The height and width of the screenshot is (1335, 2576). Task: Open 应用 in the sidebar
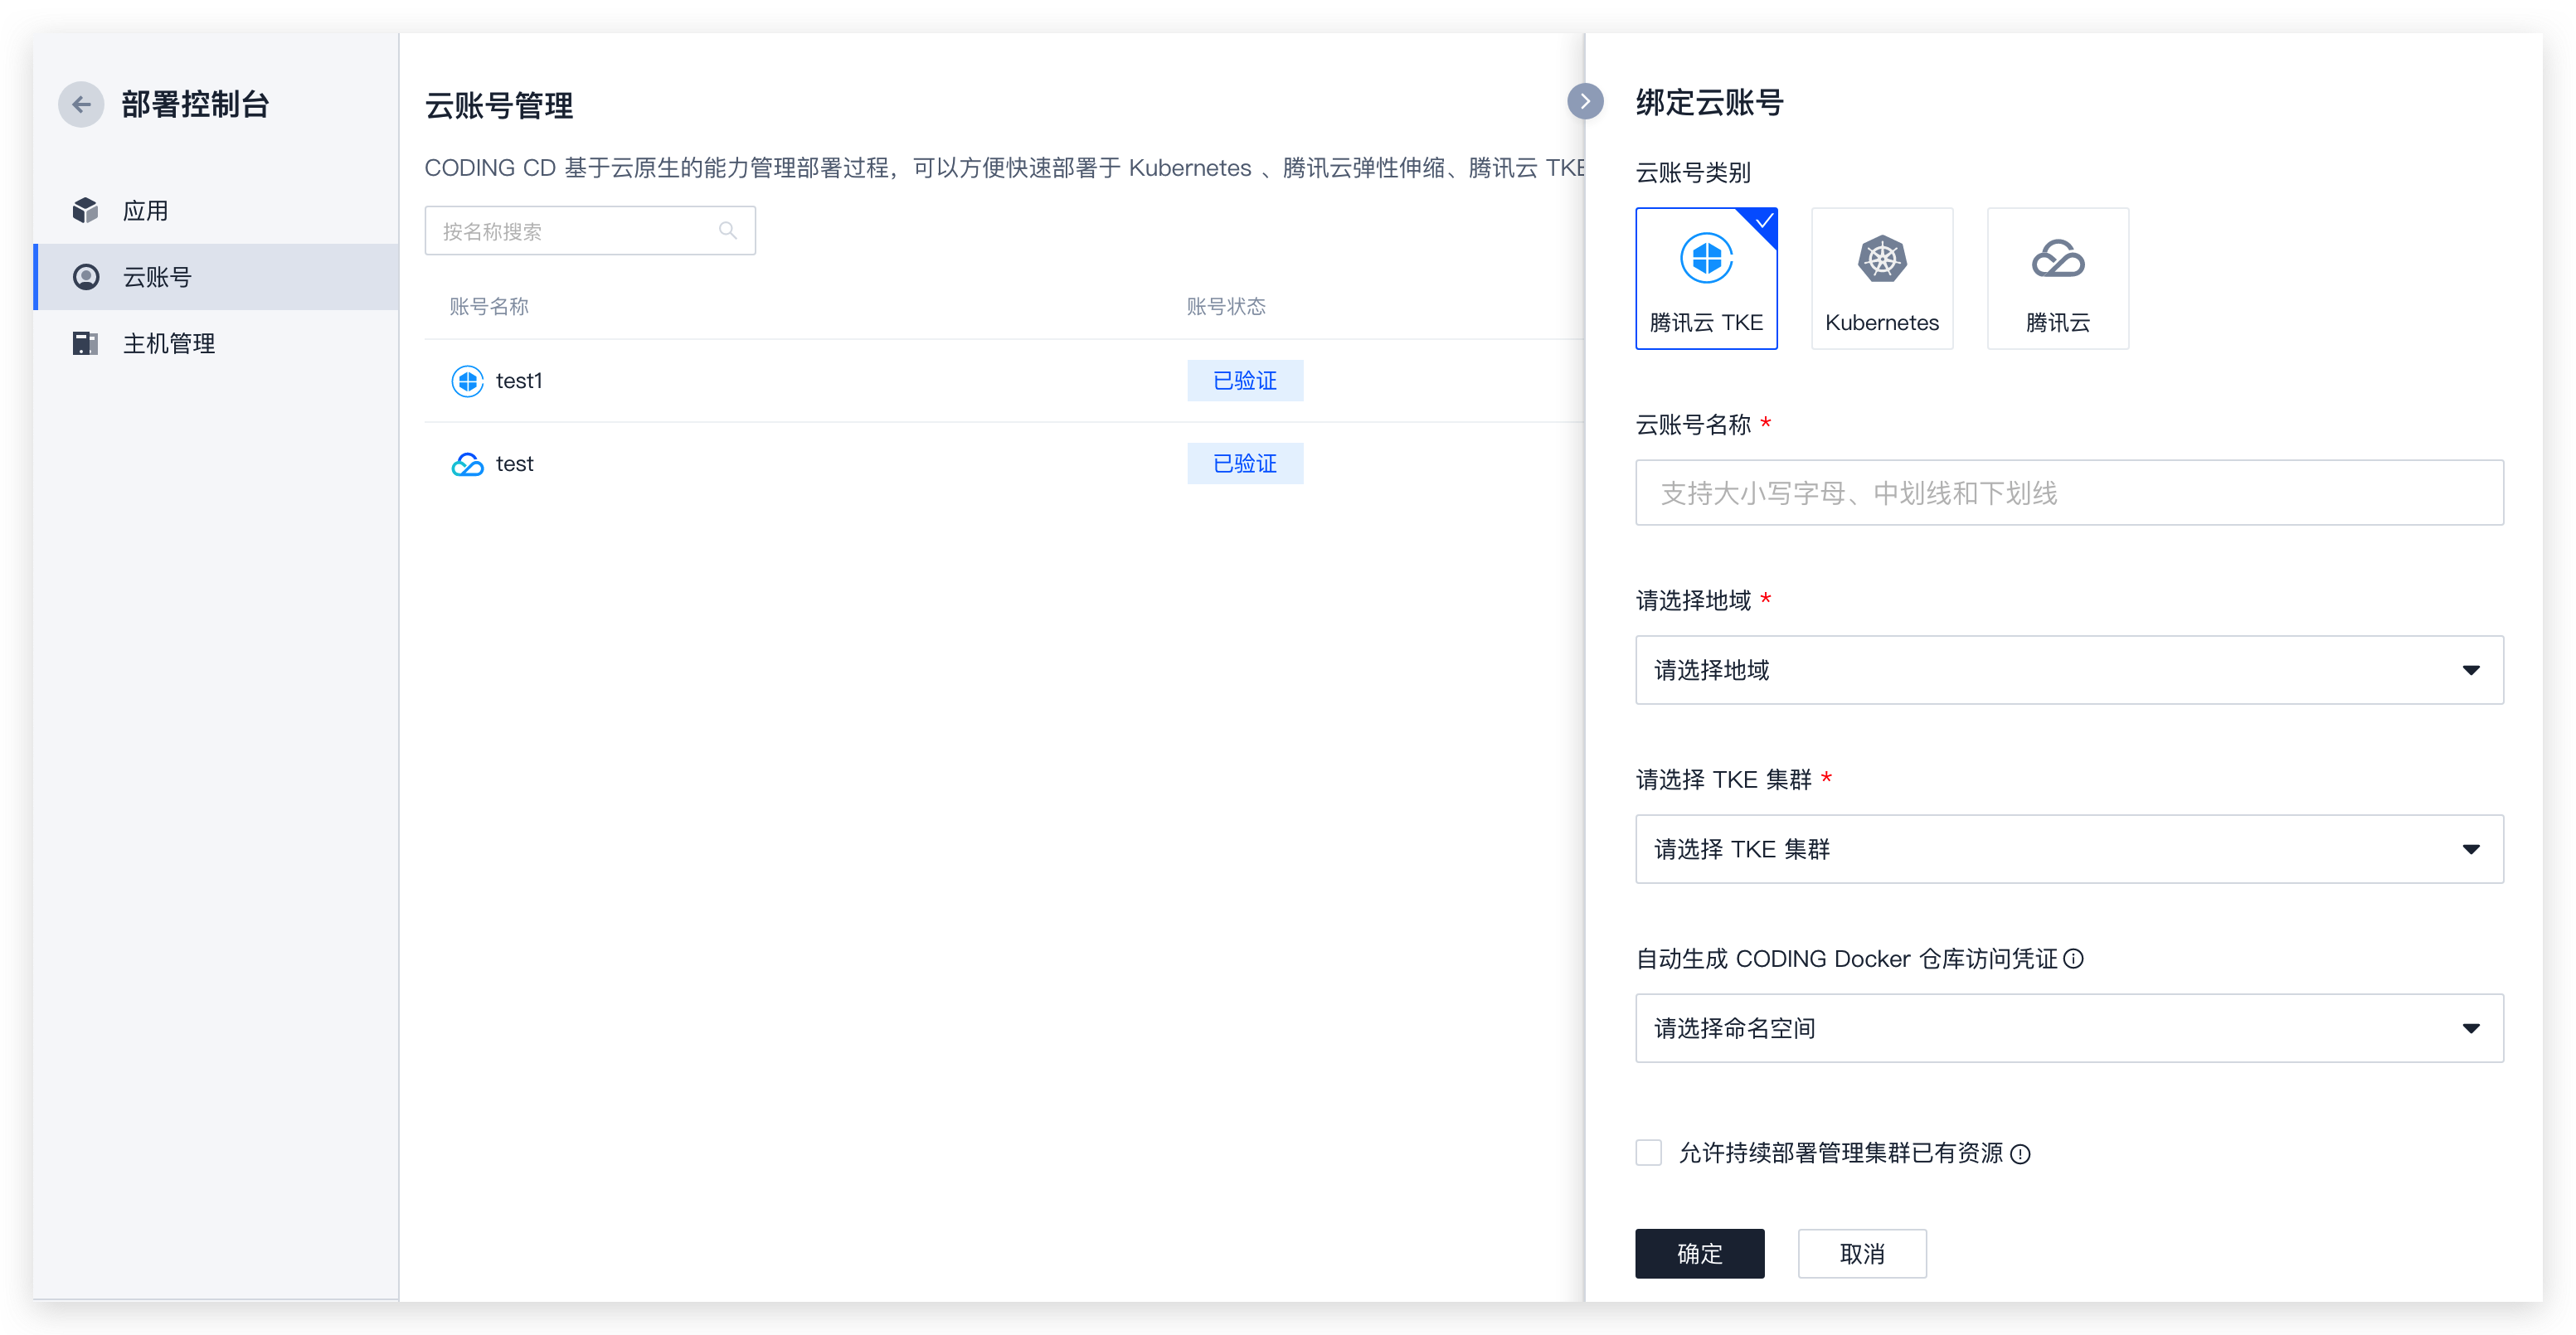[216, 210]
